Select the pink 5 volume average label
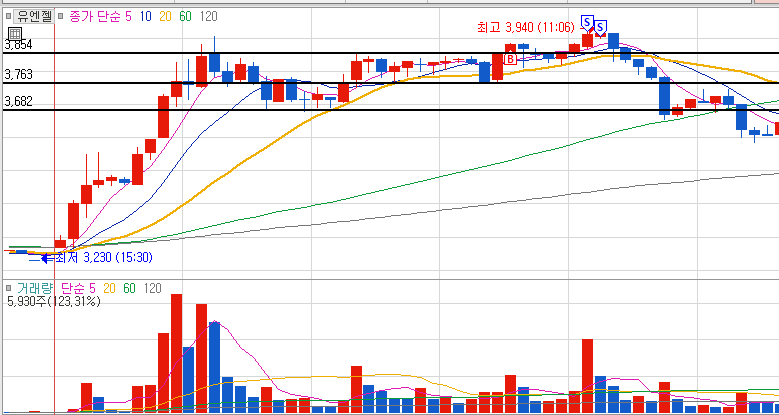Viewport: 779px width, 415px height. click(x=93, y=288)
